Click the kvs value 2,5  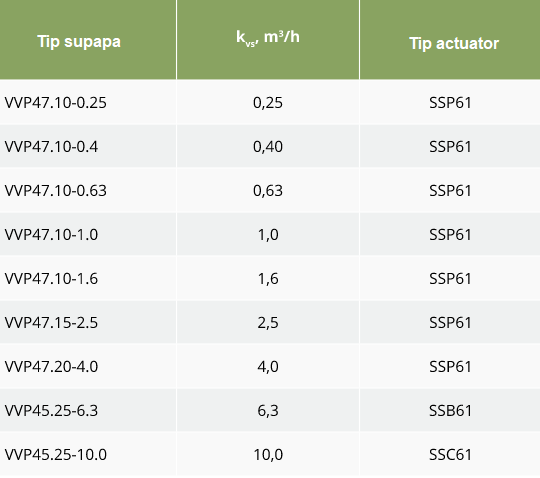point(268,323)
